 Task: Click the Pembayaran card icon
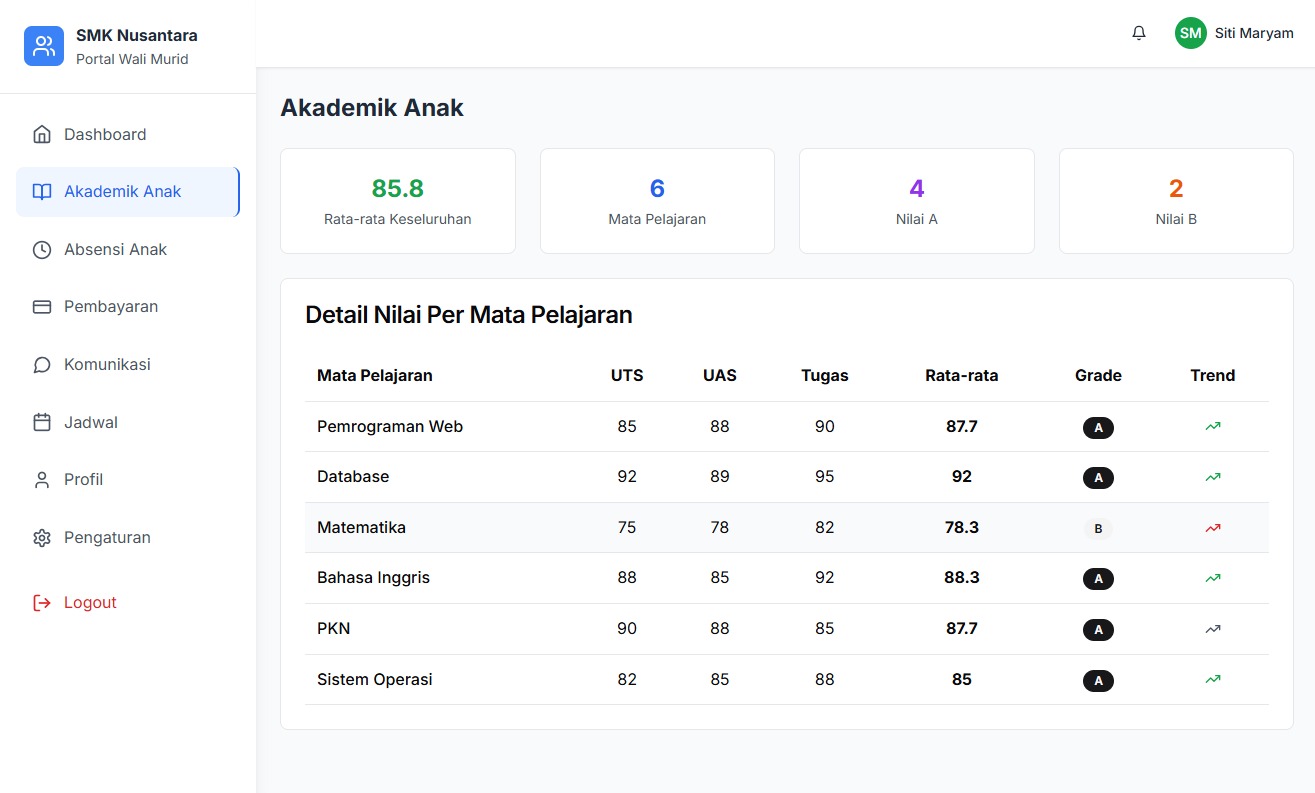point(42,307)
